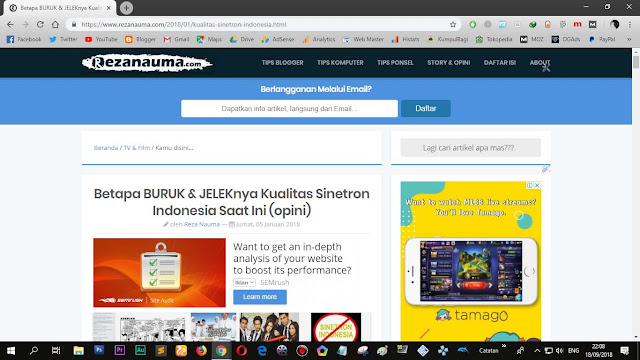This screenshot has height=360, width=640.
Task: Open a new browser tab
Action: click(x=127, y=8)
